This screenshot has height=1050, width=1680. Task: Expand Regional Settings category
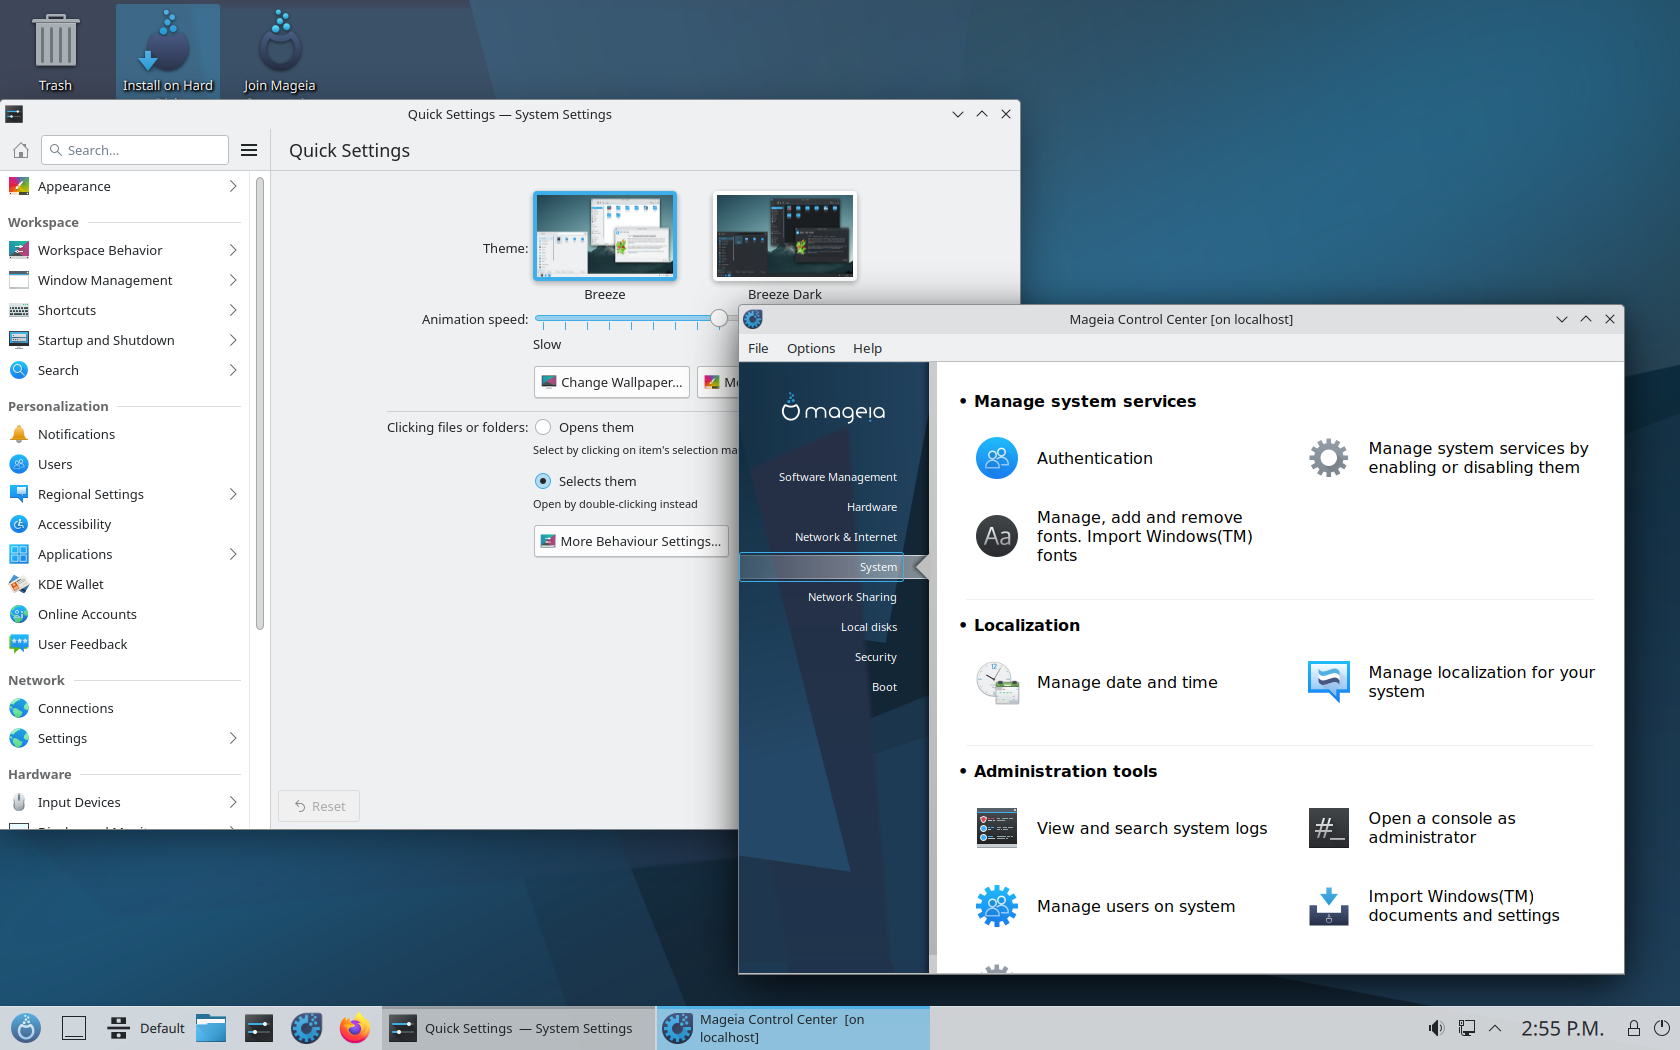tap(124, 494)
